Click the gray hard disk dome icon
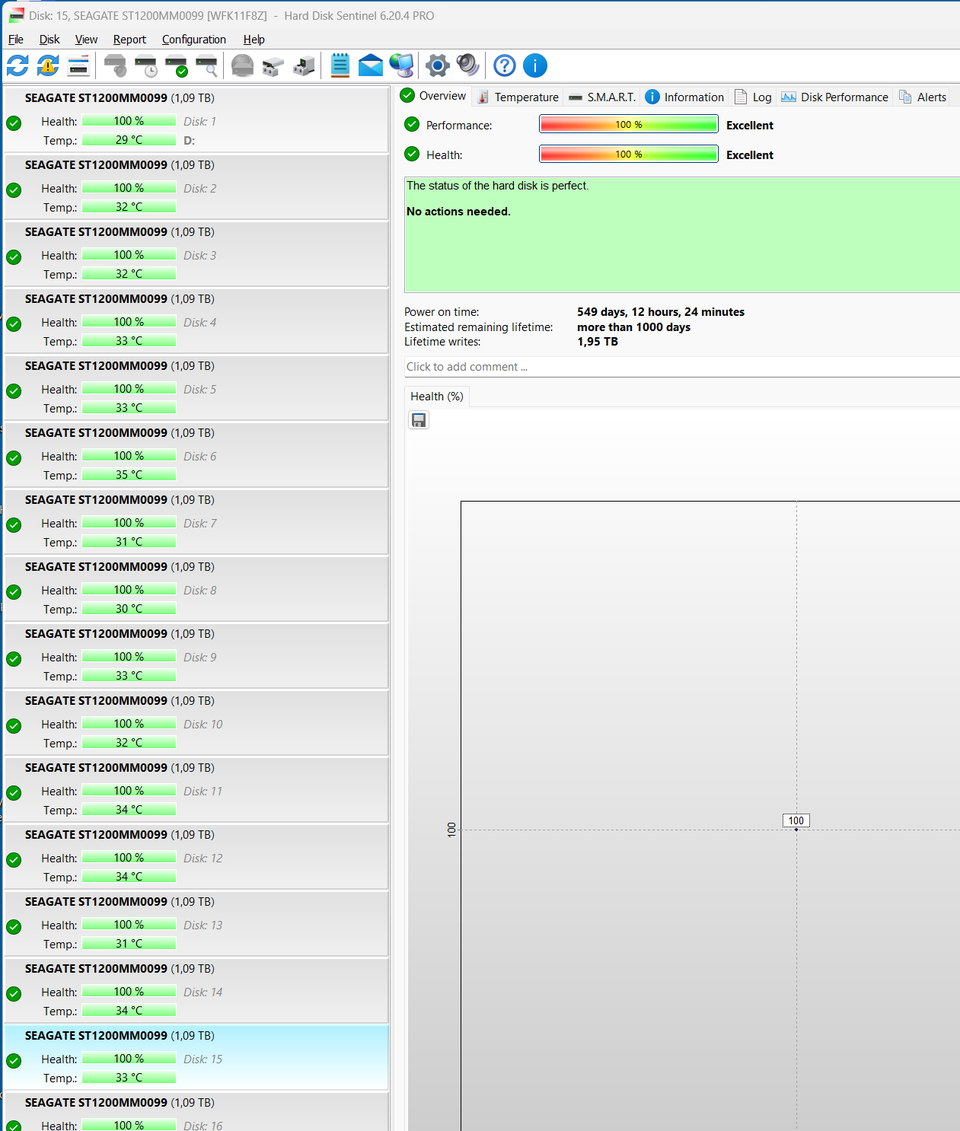This screenshot has height=1131, width=960. click(242, 66)
